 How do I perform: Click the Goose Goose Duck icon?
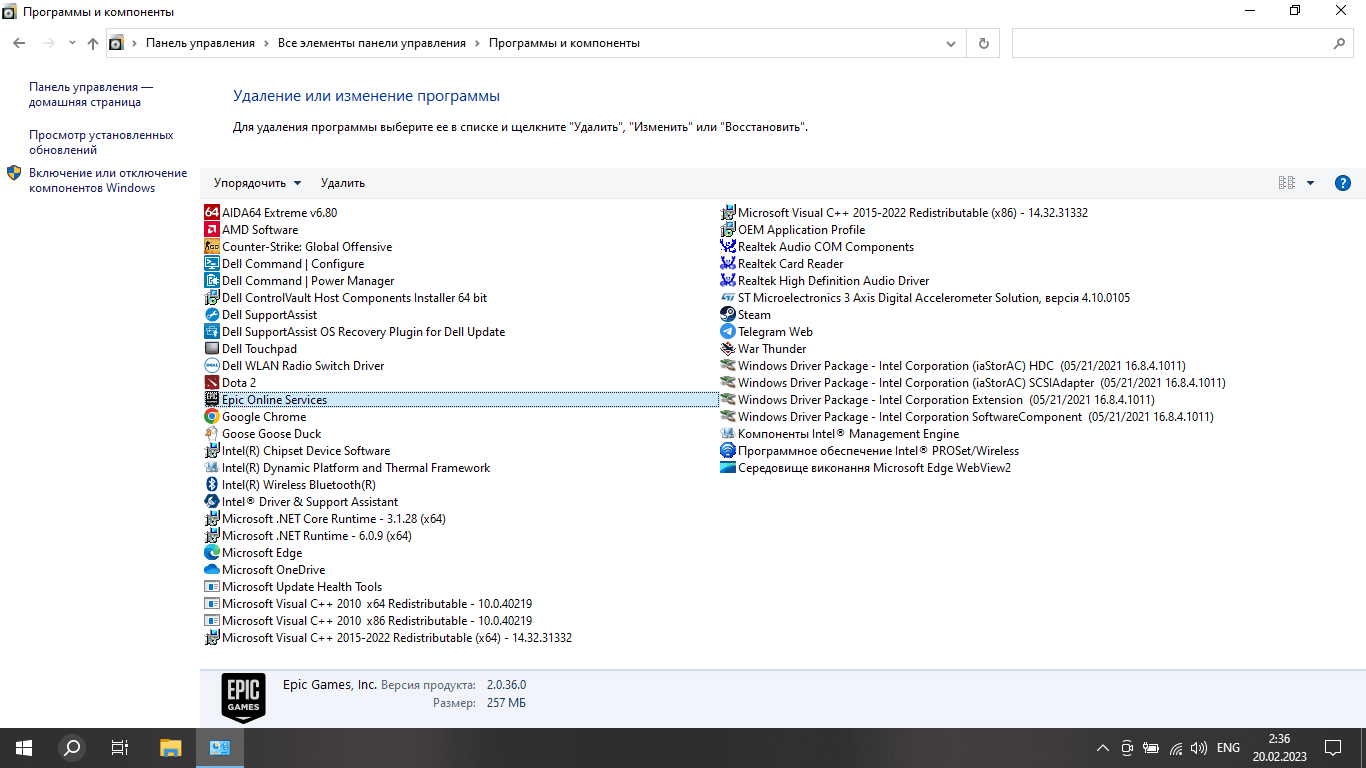click(x=211, y=434)
